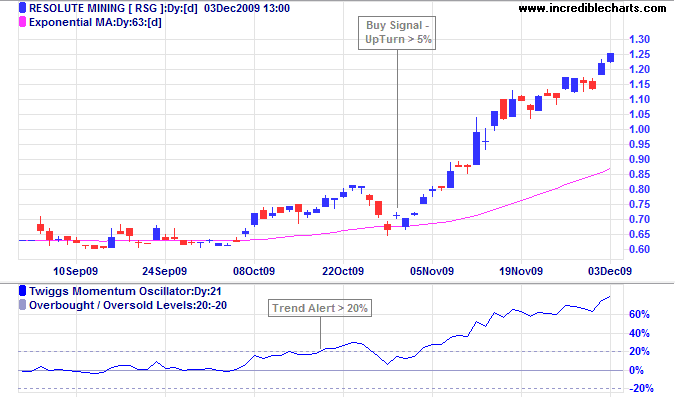Click the Buy Signal - UpTurn > 5% annotation
The width and height of the screenshot is (675, 400).
point(397,33)
